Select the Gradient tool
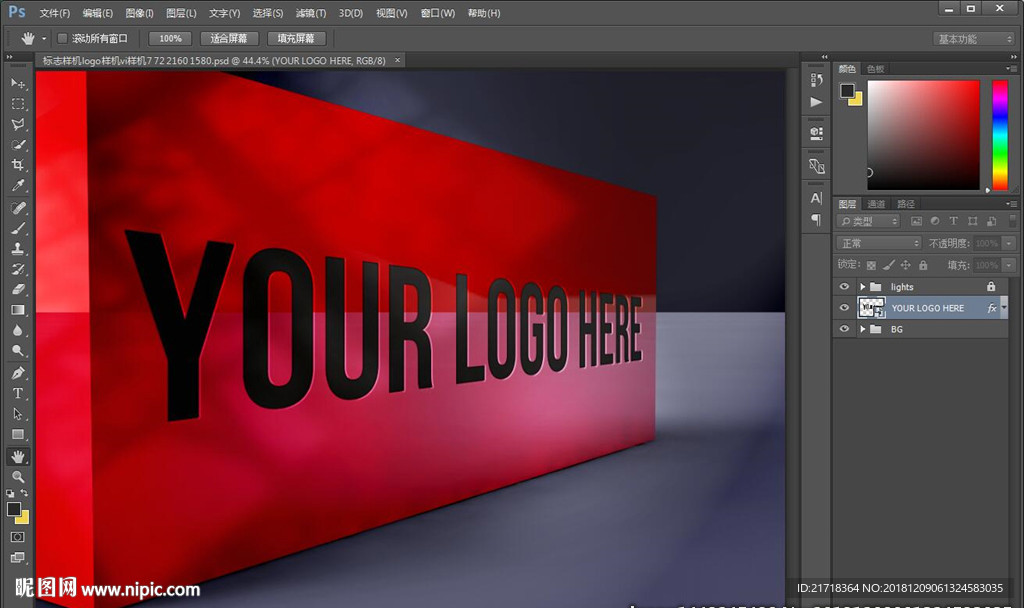Screen dimensions: 1024x608 point(18,310)
